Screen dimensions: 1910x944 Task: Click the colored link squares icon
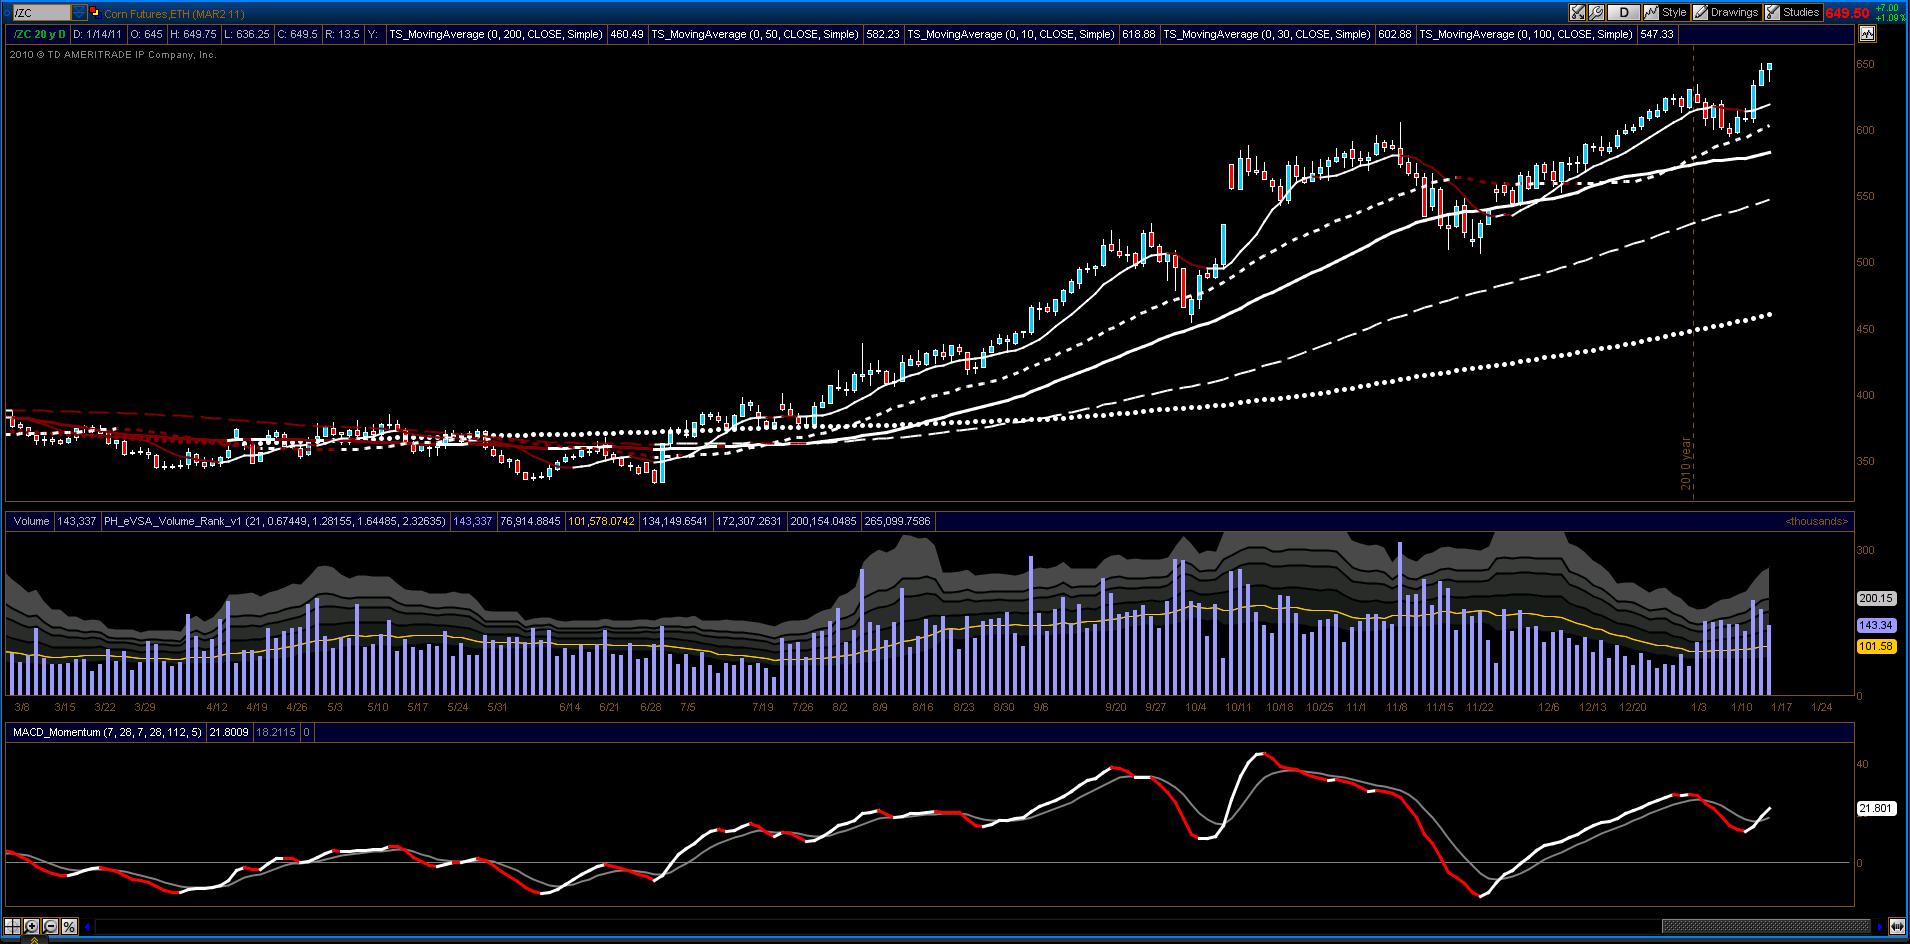coord(94,13)
